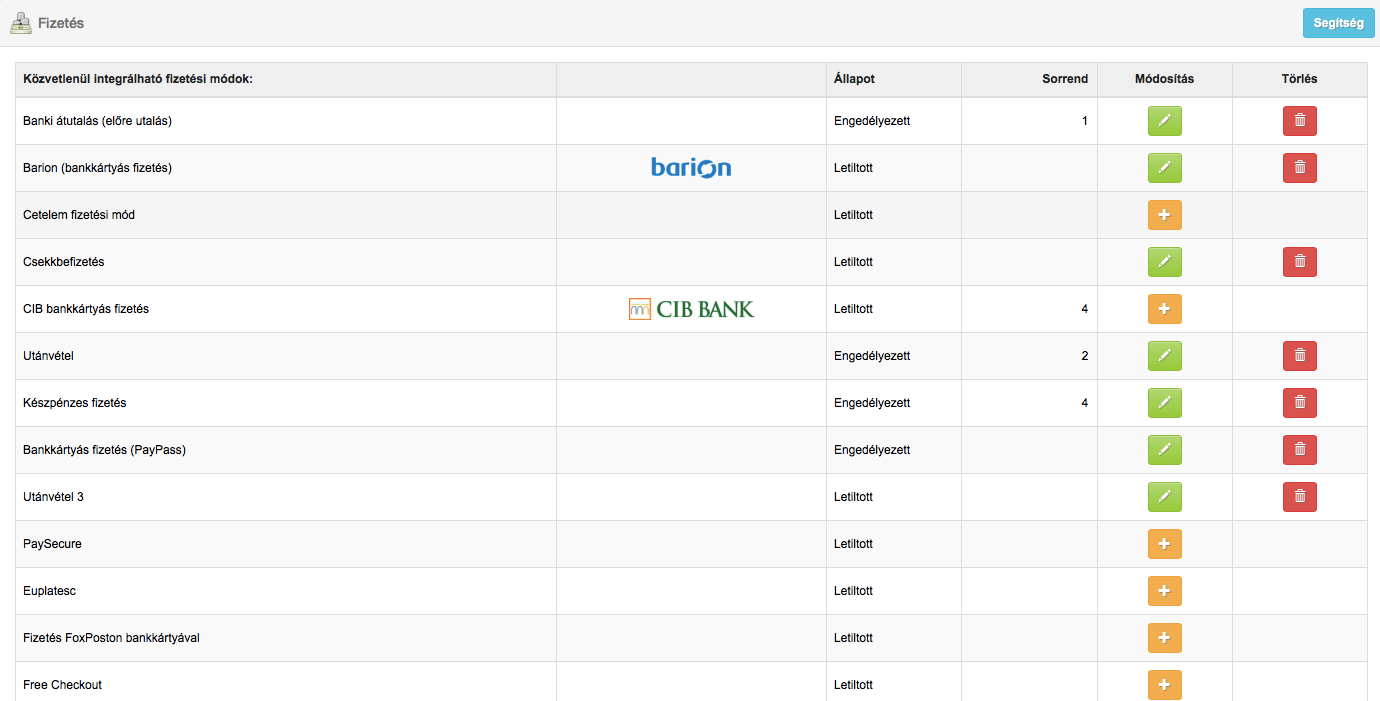The width and height of the screenshot is (1380, 701).
Task: Select the 'Cetelem fizetési mód' name
Action: [79, 215]
